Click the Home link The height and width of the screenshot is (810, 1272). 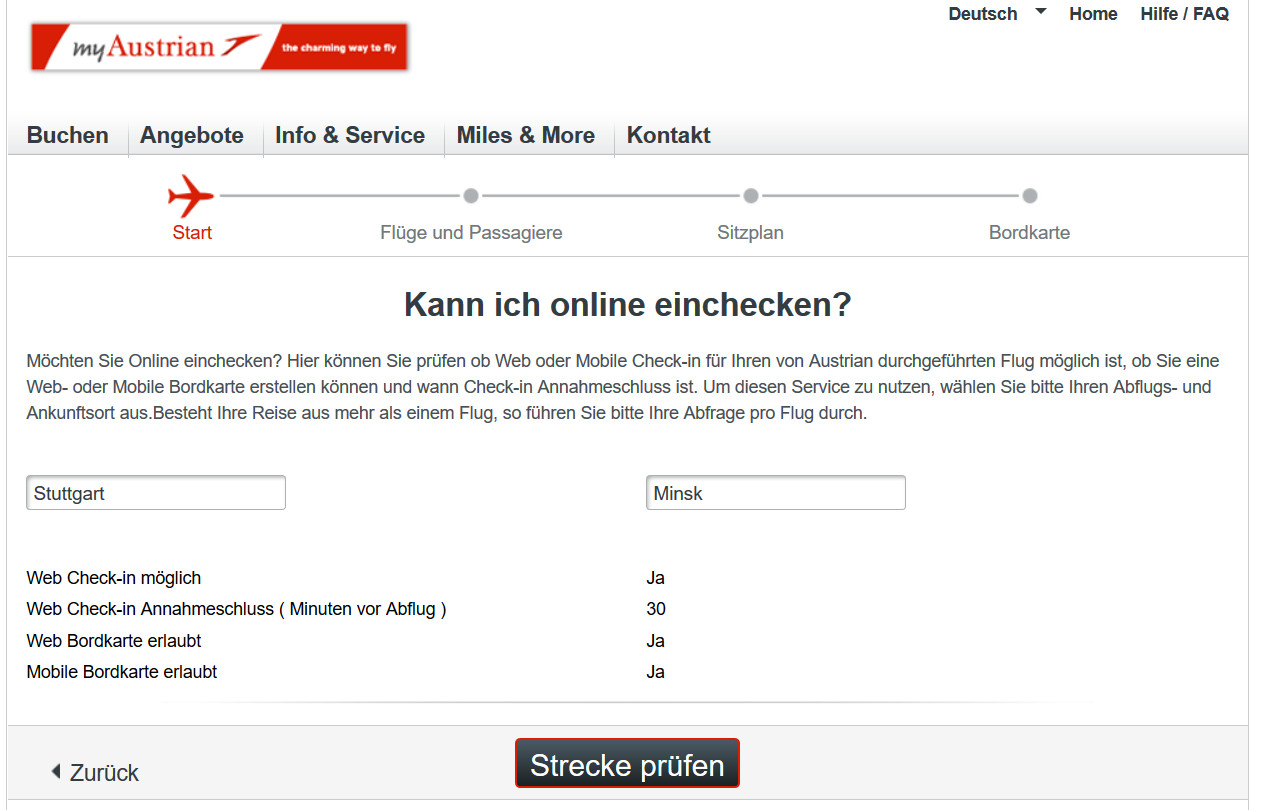click(x=1093, y=14)
